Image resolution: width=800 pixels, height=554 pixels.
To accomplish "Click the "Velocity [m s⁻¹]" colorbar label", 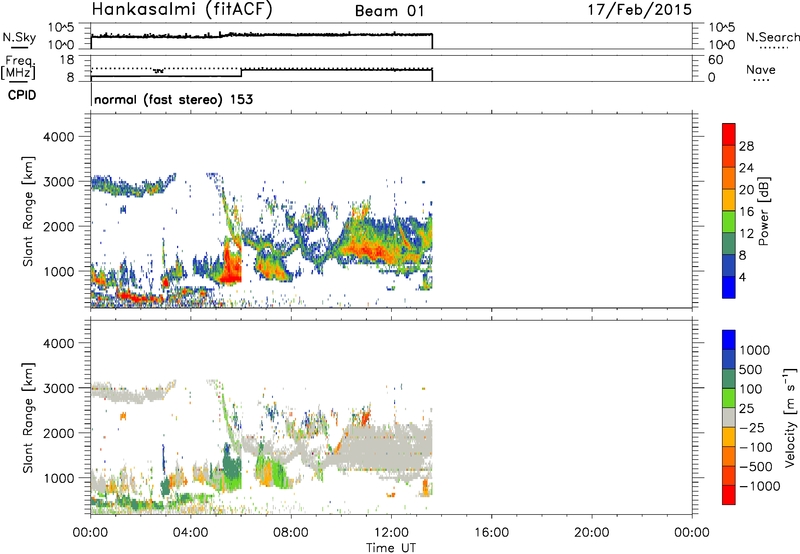I will pyautogui.click(x=790, y=417).
